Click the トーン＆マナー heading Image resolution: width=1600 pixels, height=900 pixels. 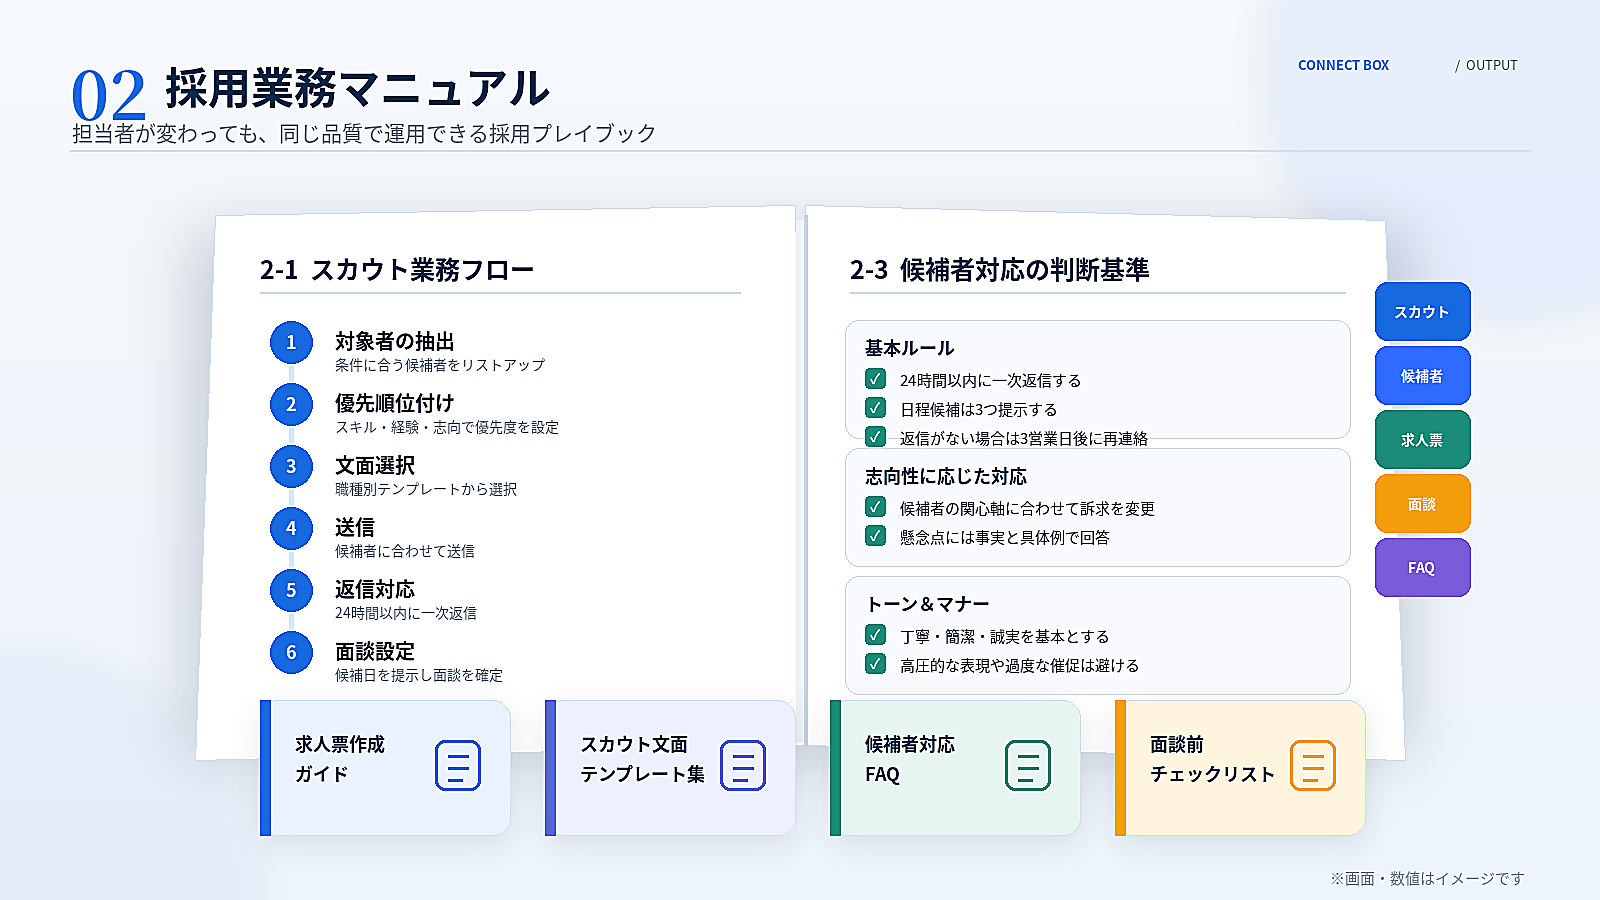click(x=927, y=604)
